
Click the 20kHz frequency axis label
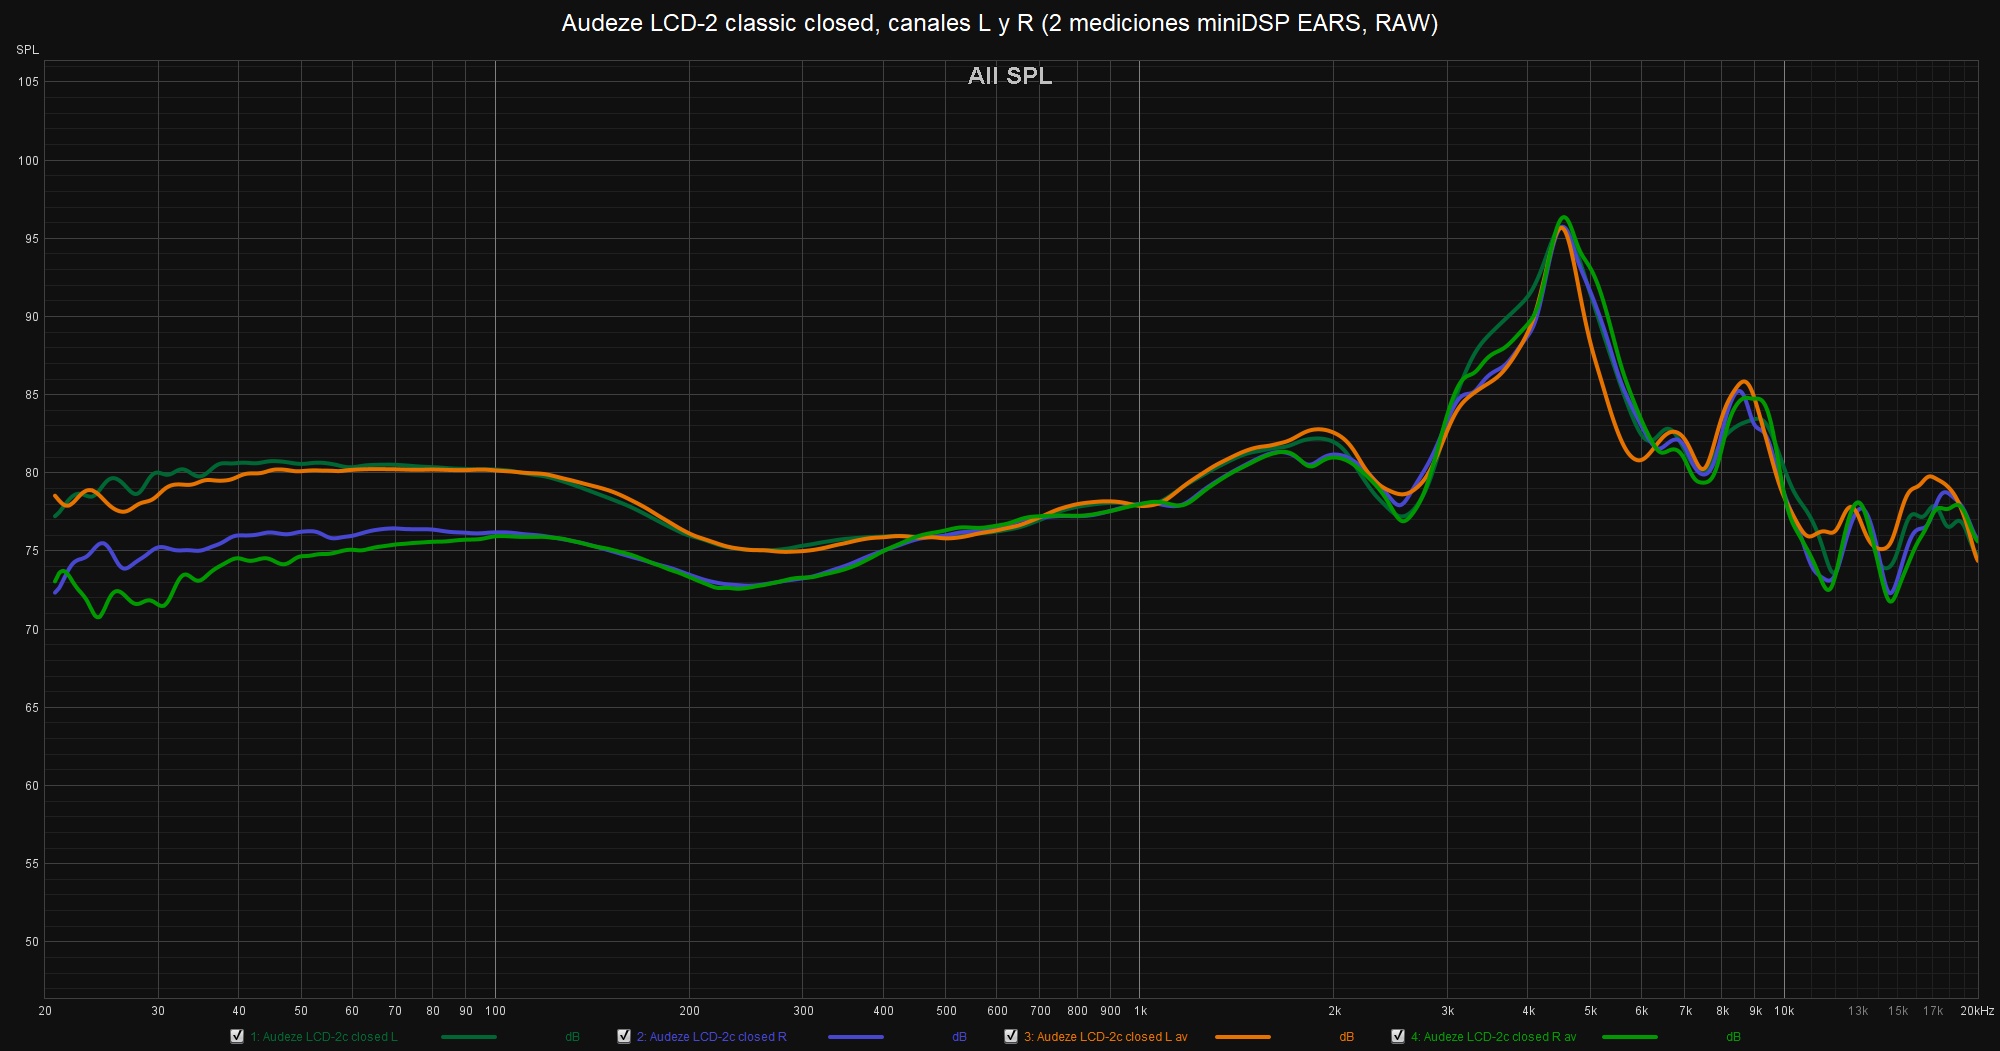[1976, 1011]
